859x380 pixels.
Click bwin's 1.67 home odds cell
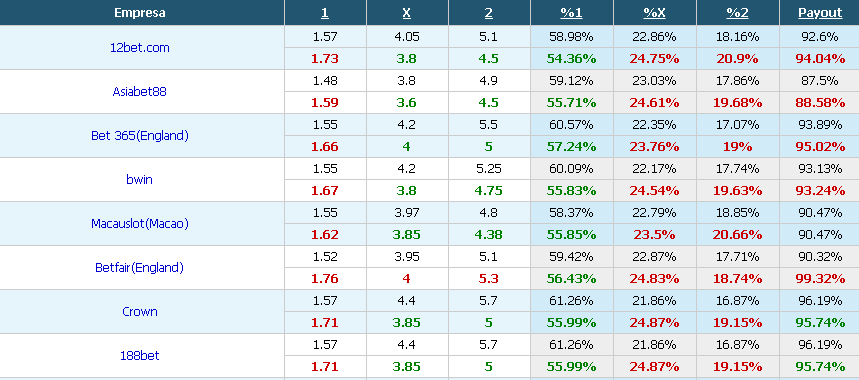coord(325,191)
